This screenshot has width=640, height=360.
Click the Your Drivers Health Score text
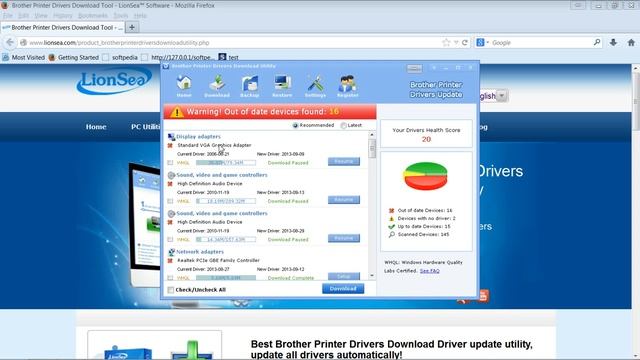426,130
